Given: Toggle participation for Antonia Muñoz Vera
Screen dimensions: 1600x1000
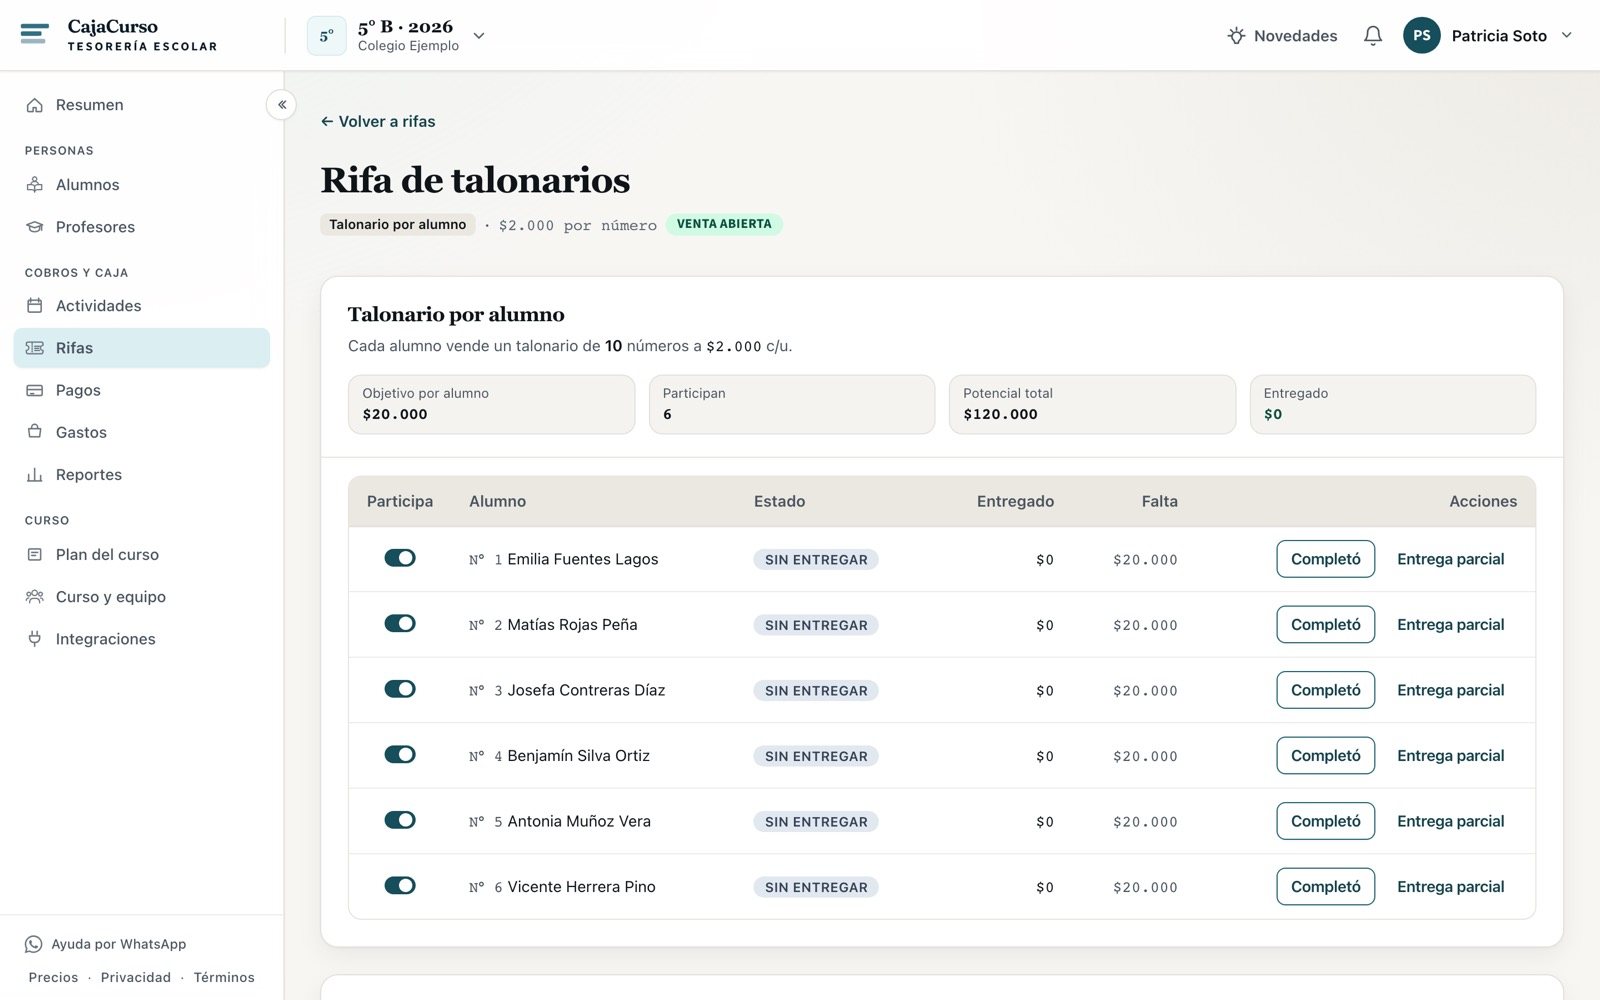Looking at the screenshot, I should click(400, 820).
